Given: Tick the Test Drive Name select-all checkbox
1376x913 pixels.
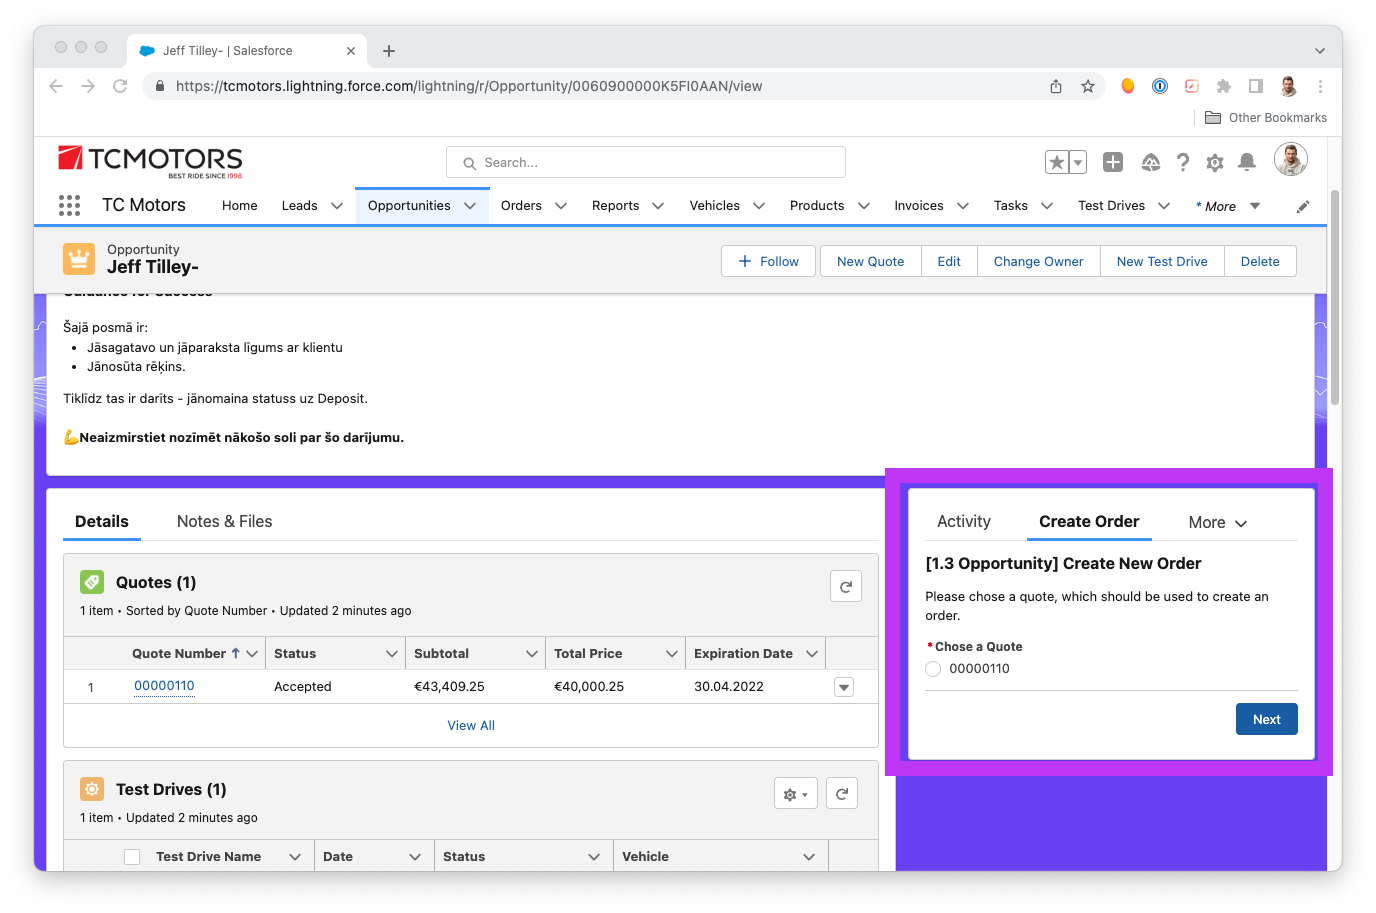Looking at the screenshot, I should coord(132,857).
